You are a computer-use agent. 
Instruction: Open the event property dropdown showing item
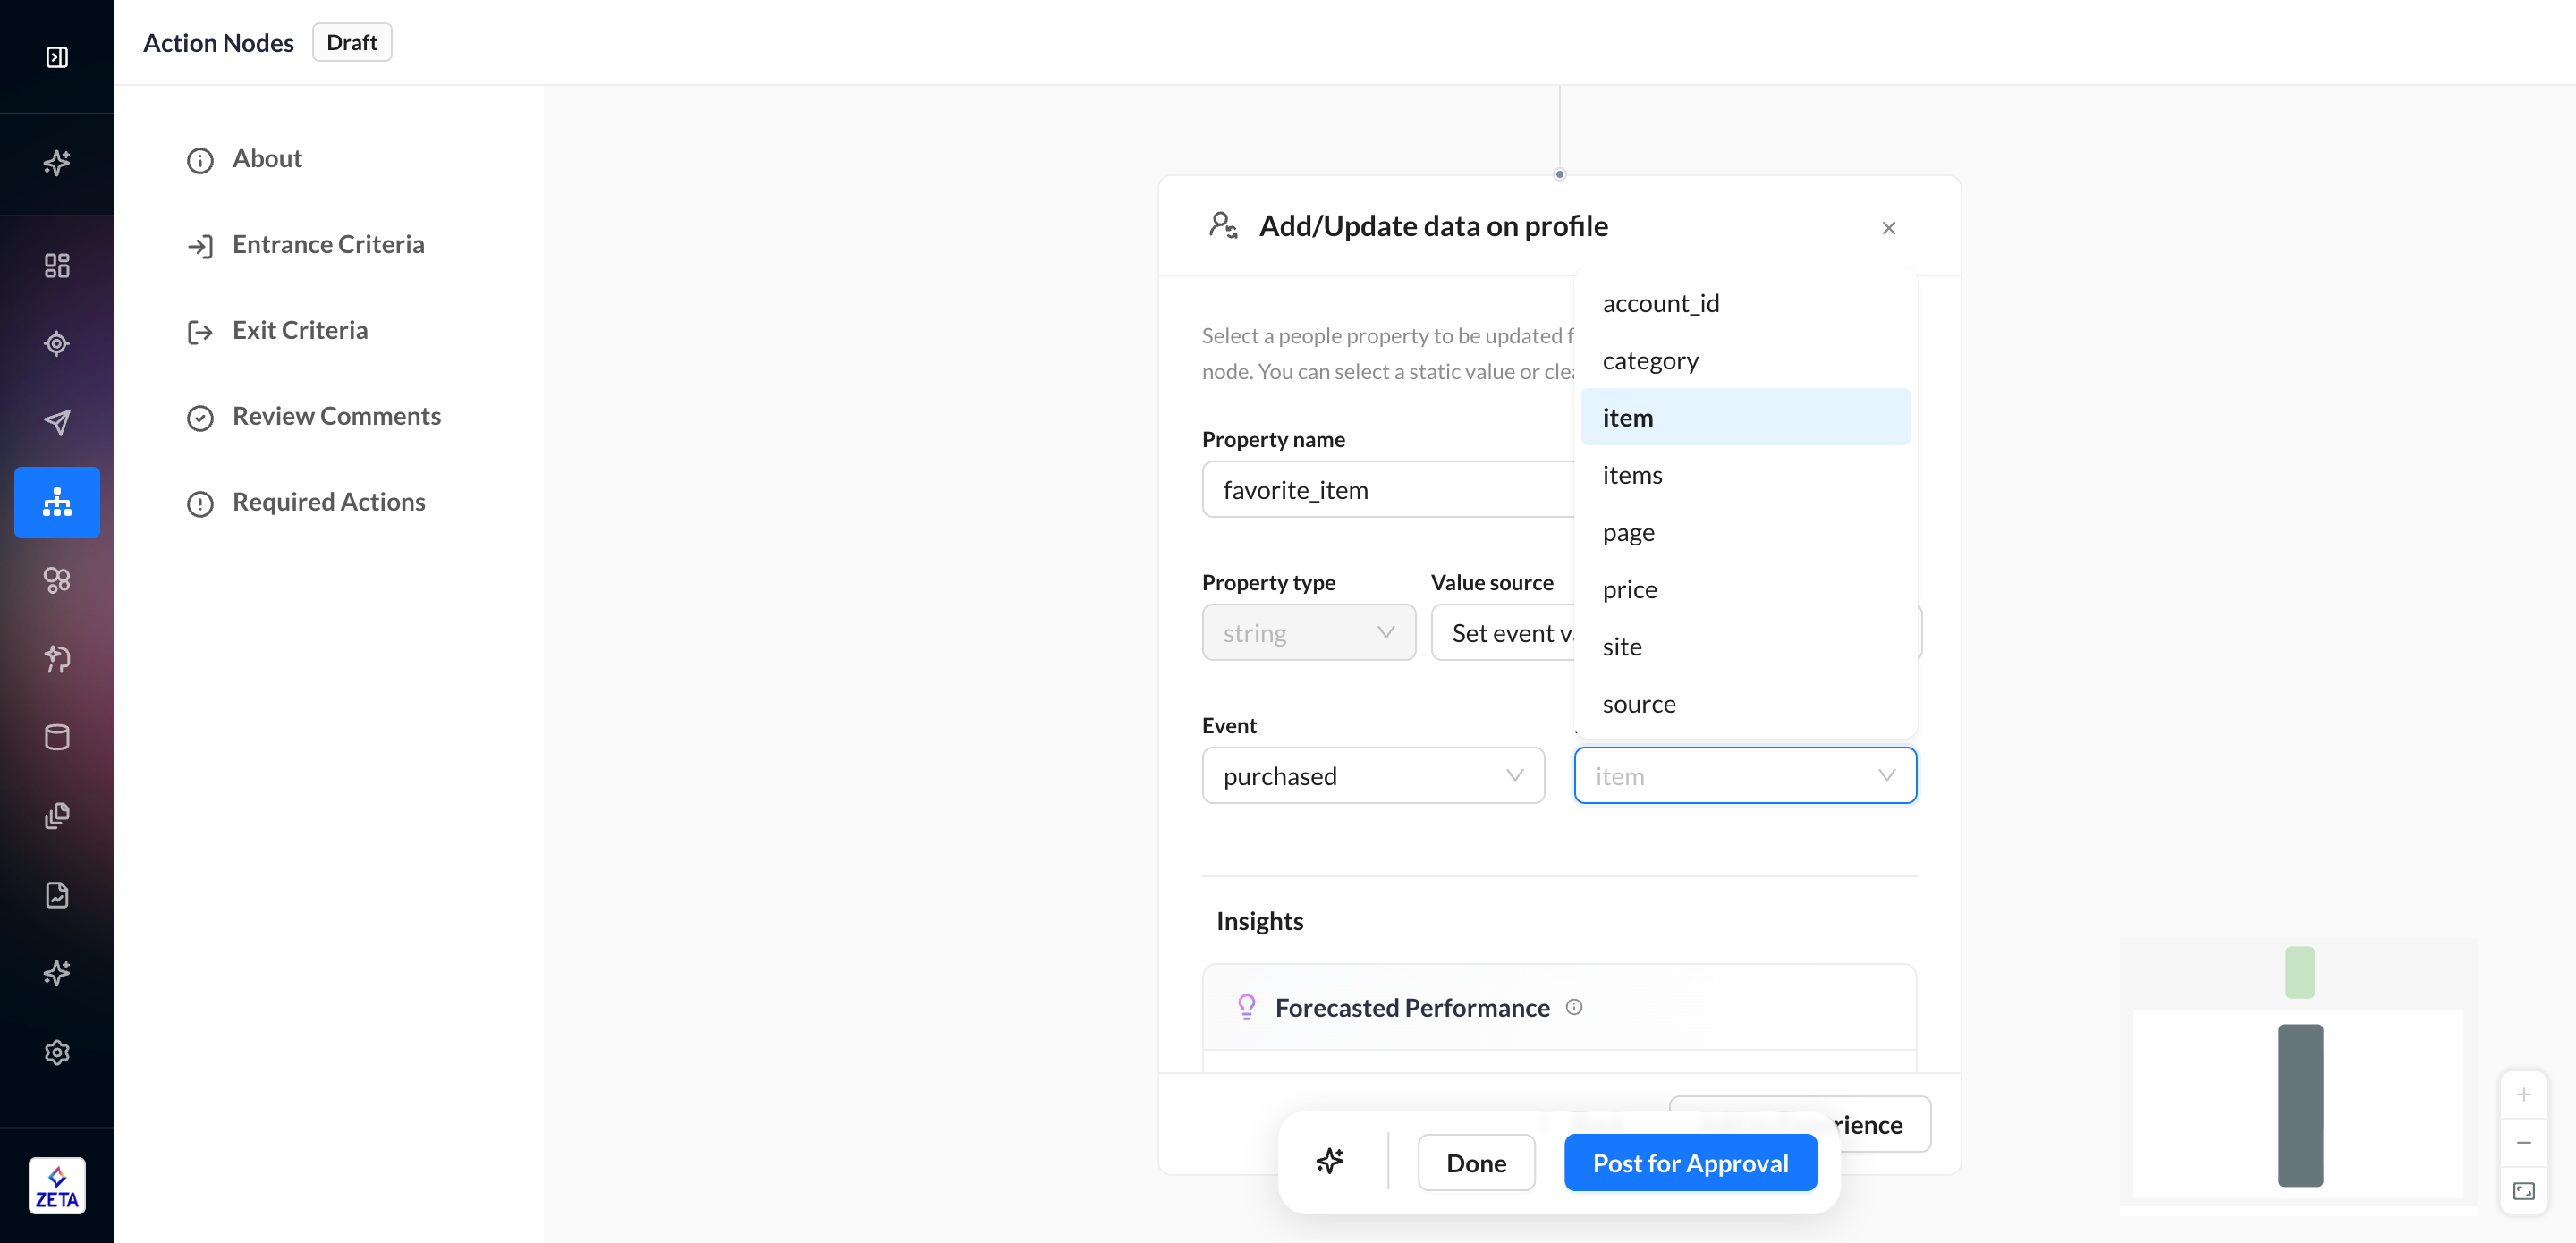coord(1744,775)
